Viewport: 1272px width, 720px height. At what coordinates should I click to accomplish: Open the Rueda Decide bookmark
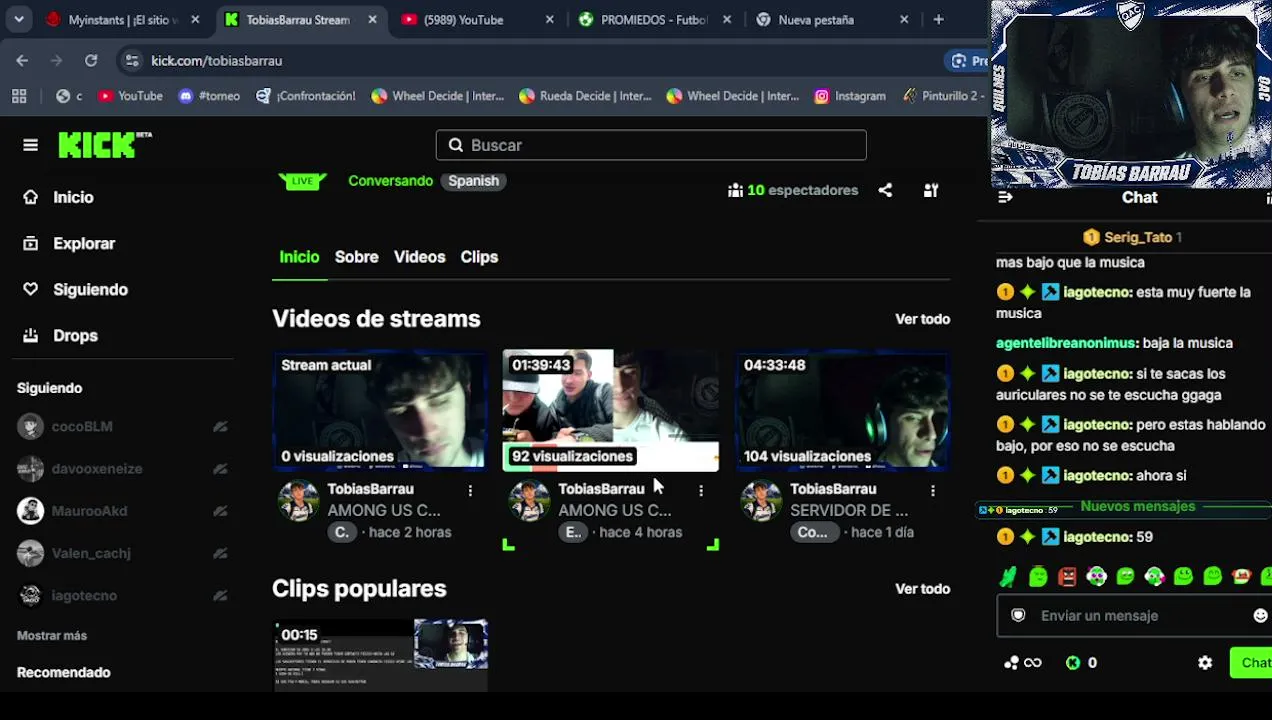pyautogui.click(x=585, y=96)
